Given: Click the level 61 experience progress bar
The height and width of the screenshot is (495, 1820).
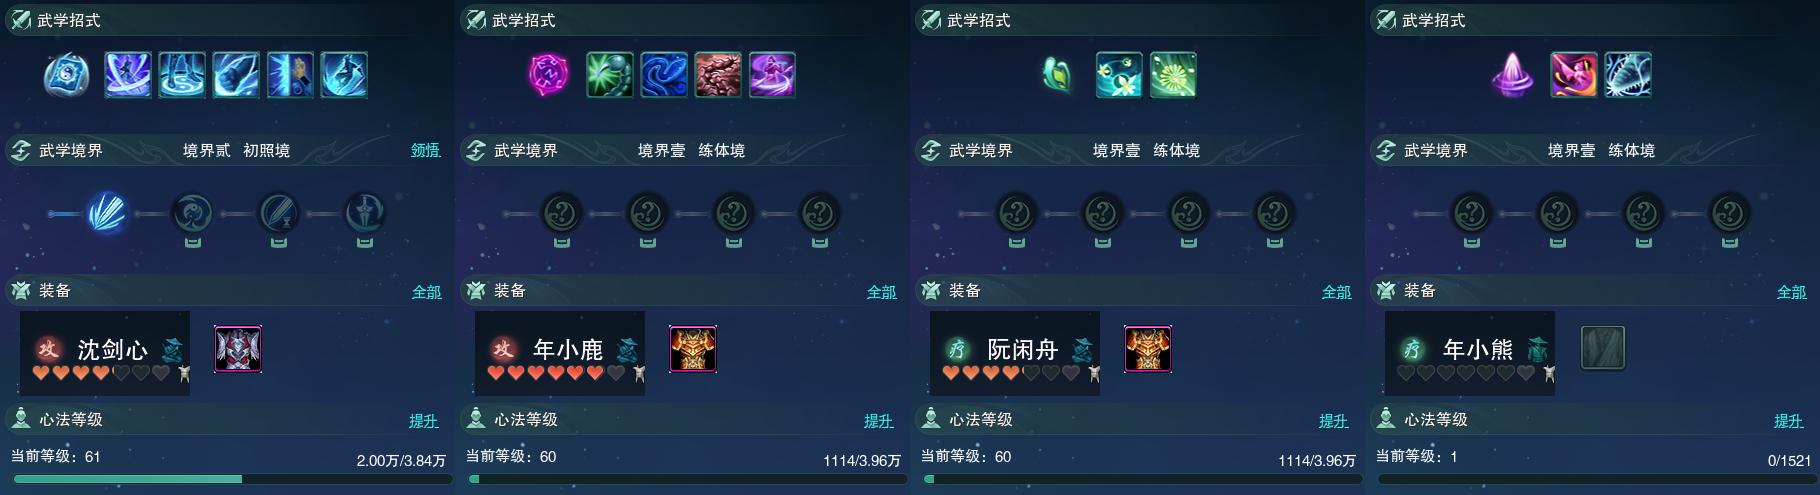Looking at the screenshot, I should tap(228, 479).
